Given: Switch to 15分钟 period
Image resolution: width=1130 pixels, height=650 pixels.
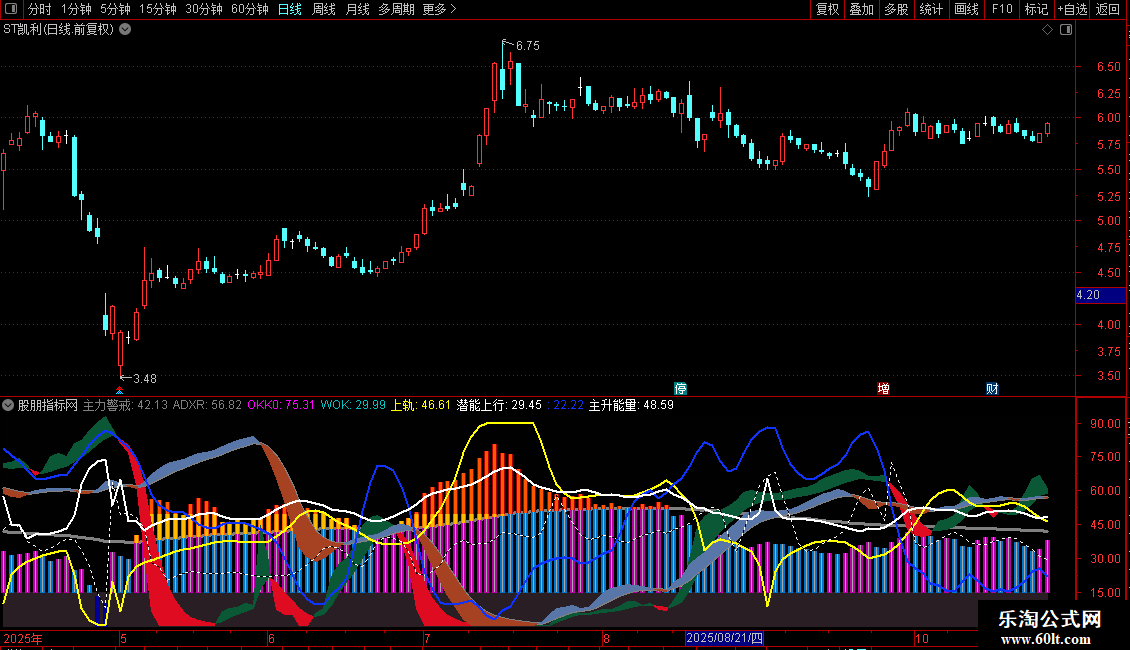Looking at the screenshot, I should (158, 9).
